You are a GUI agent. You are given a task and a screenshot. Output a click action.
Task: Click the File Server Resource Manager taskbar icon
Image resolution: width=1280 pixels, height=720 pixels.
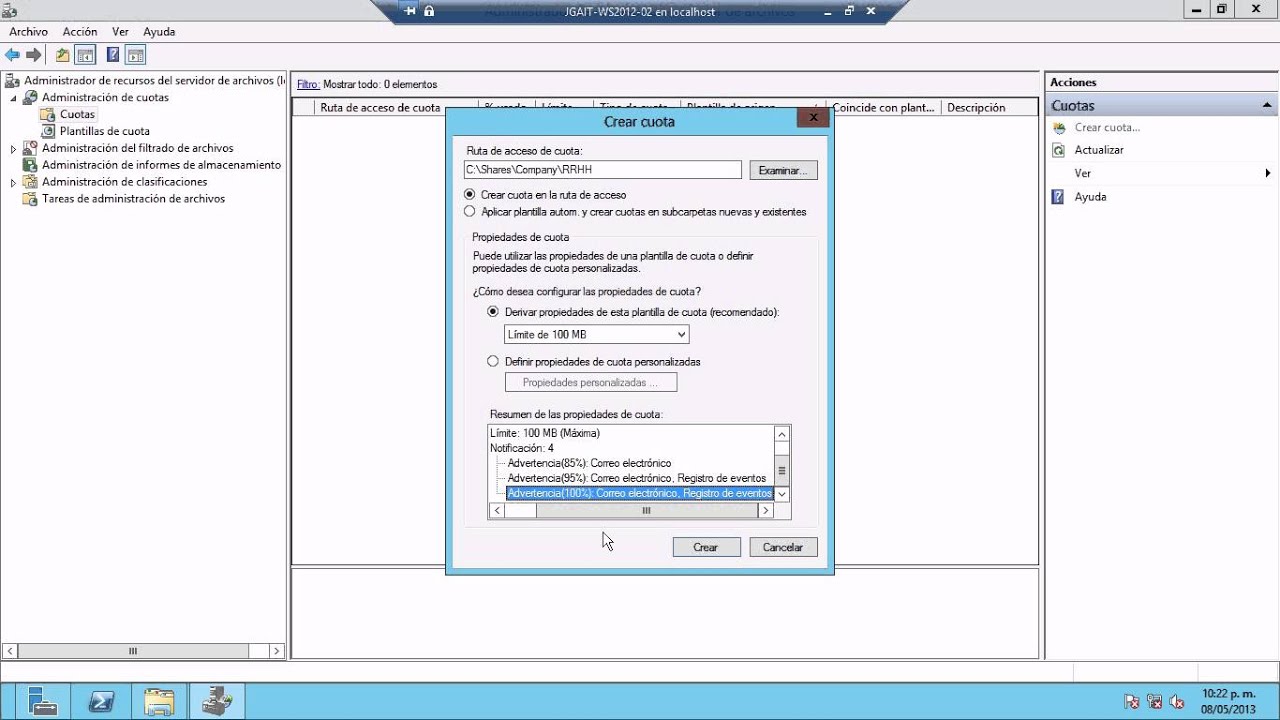tap(217, 702)
